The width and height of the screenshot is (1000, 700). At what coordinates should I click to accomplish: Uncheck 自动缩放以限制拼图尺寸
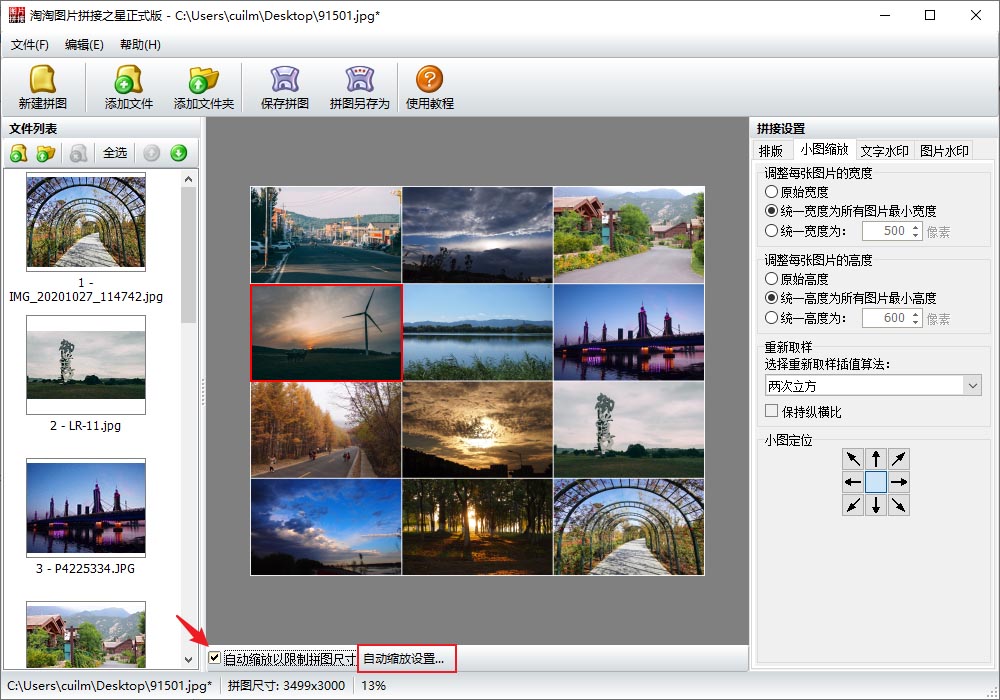[215, 658]
